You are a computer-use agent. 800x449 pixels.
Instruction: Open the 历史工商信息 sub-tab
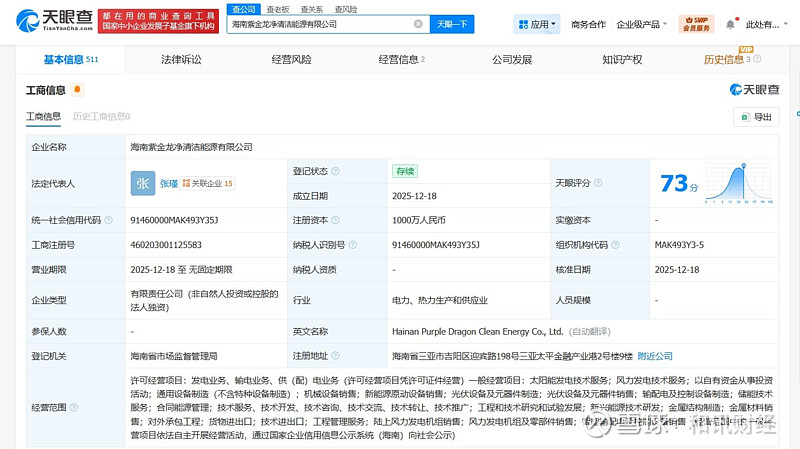pyautogui.click(x=101, y=117)
